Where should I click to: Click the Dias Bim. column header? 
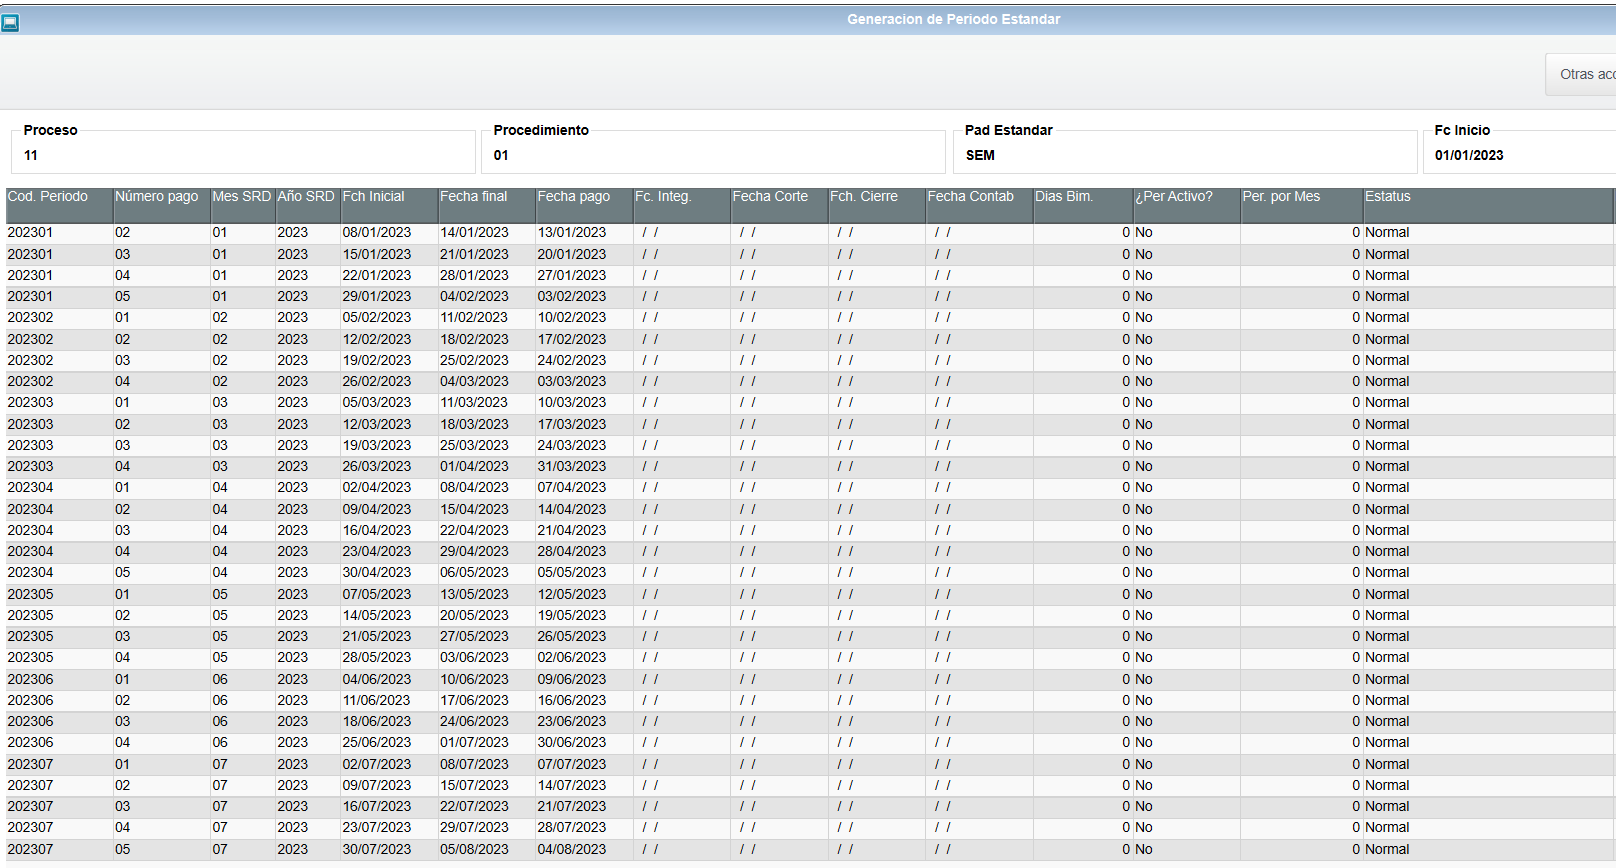1082,205
